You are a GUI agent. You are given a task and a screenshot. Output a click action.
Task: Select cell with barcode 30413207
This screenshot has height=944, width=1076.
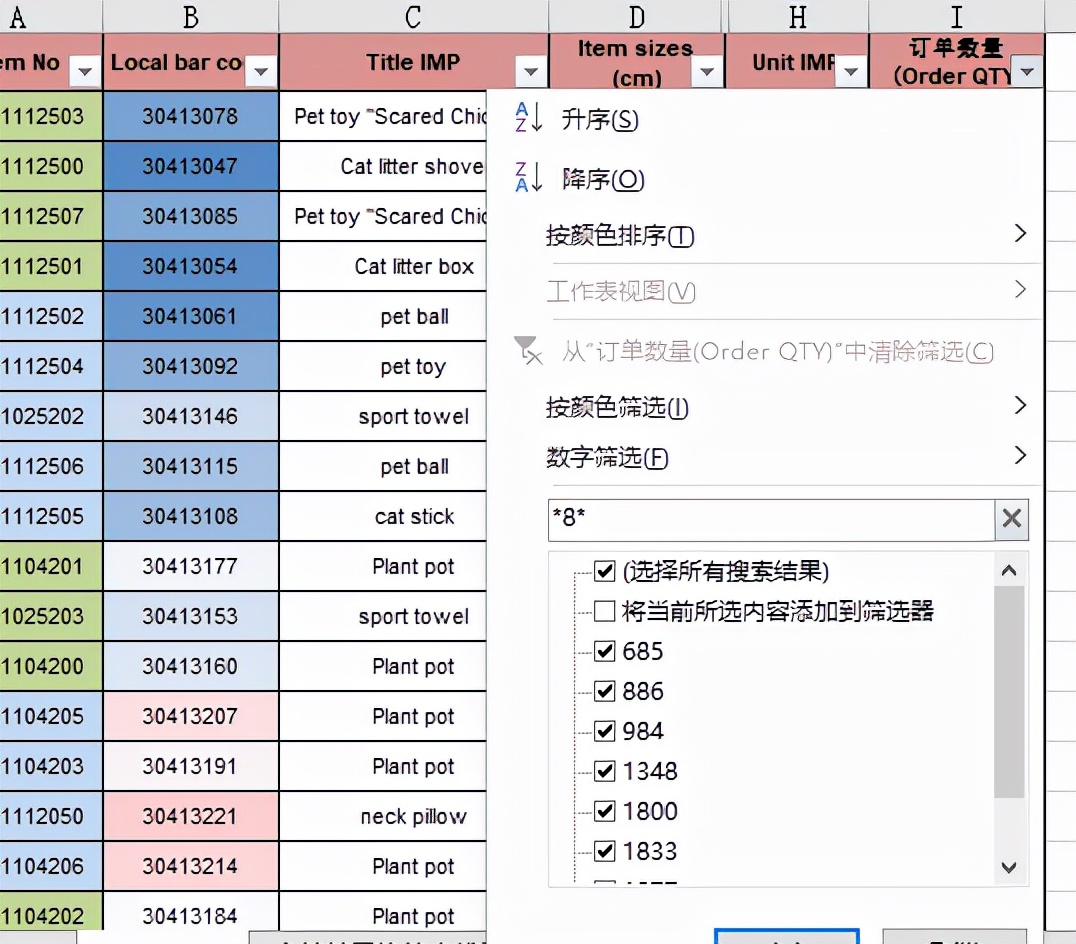pos(191,716)
